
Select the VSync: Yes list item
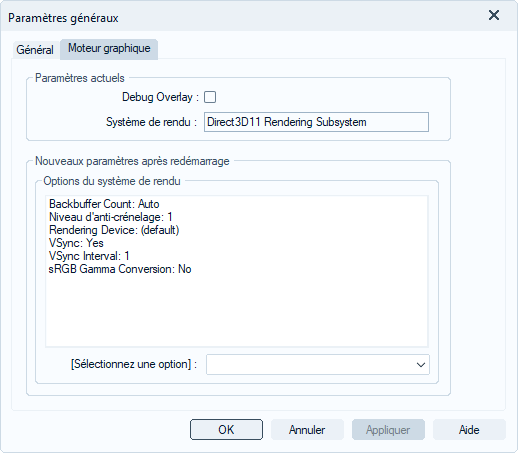click(76, 243)
